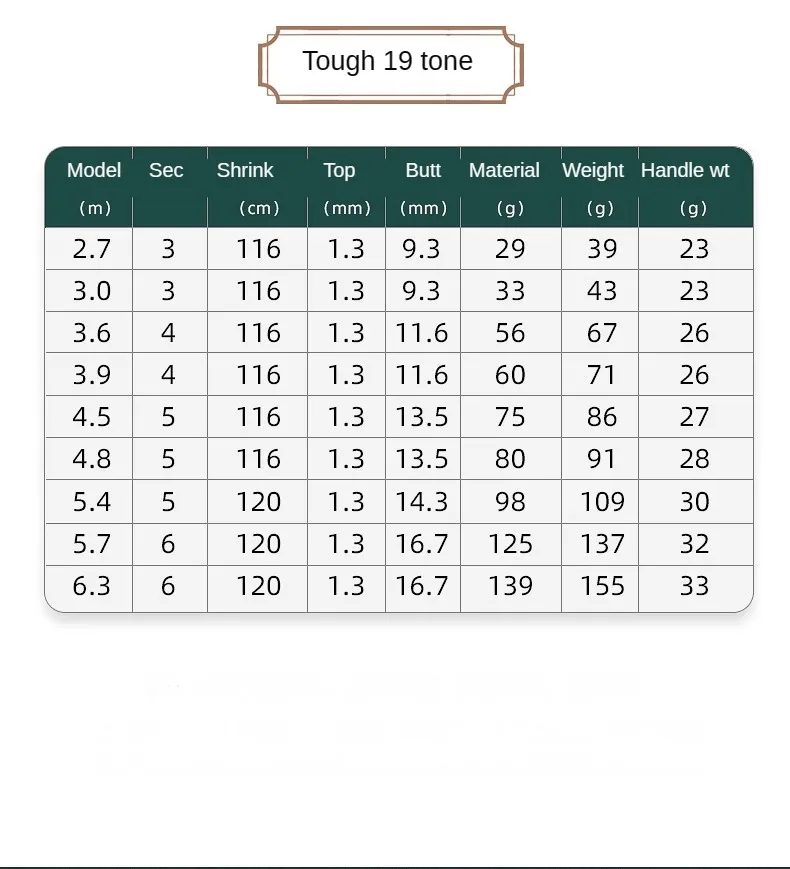The height and width of the screenshot is (869, 790).
Task: Select the 2.7 model cell
Action: [91, 249]
